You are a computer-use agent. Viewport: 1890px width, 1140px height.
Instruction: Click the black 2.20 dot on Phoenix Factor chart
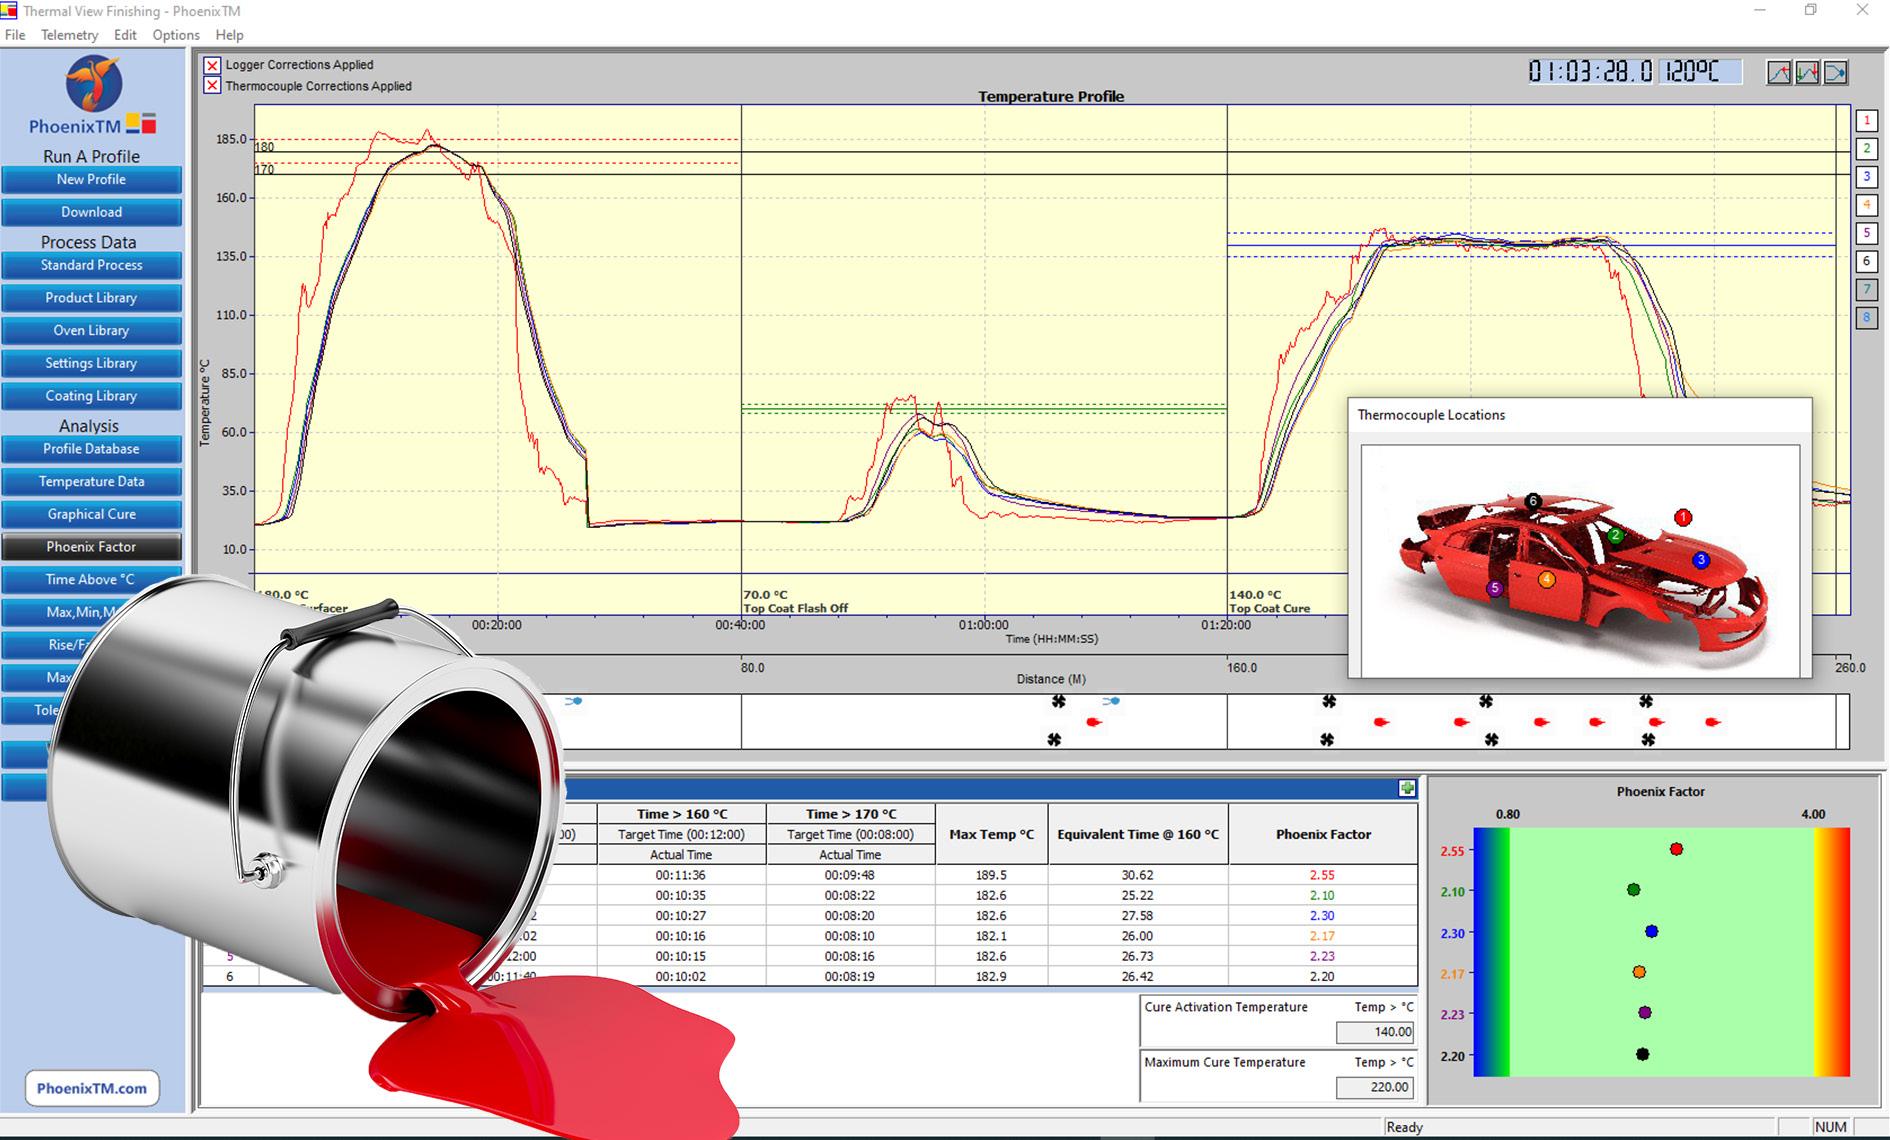[1642, 1054]
